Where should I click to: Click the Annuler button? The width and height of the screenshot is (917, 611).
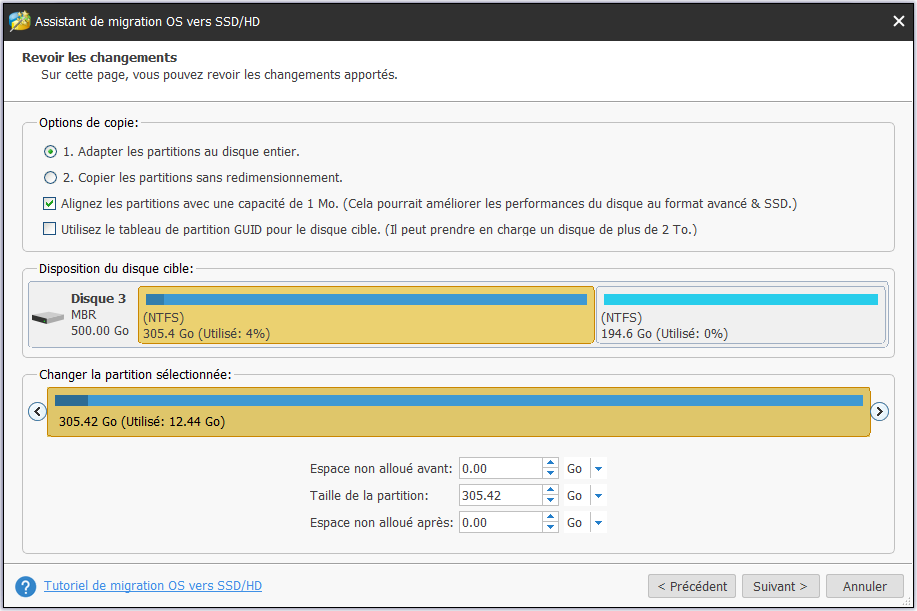(x=864, y=586)
